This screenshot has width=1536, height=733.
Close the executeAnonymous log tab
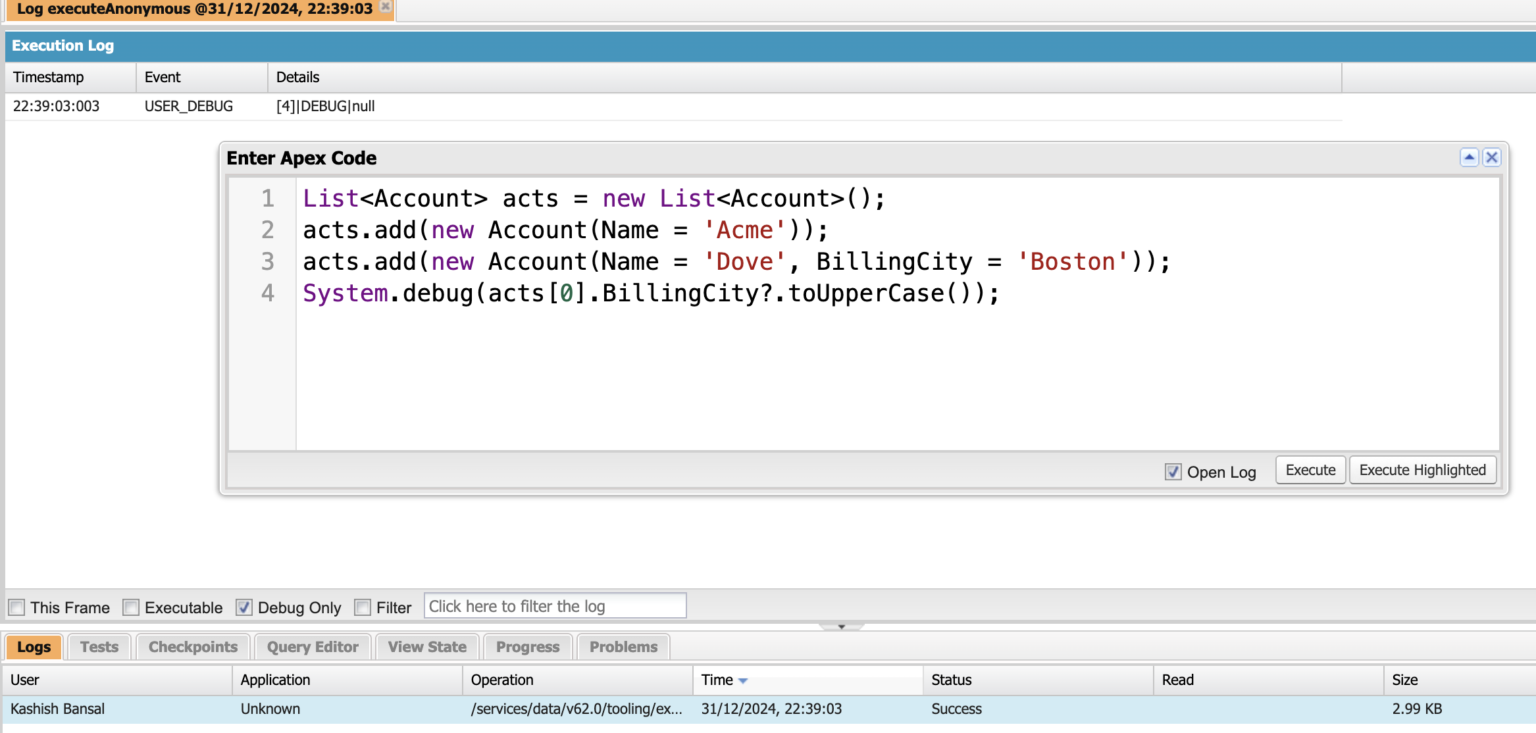click(385, 8)
